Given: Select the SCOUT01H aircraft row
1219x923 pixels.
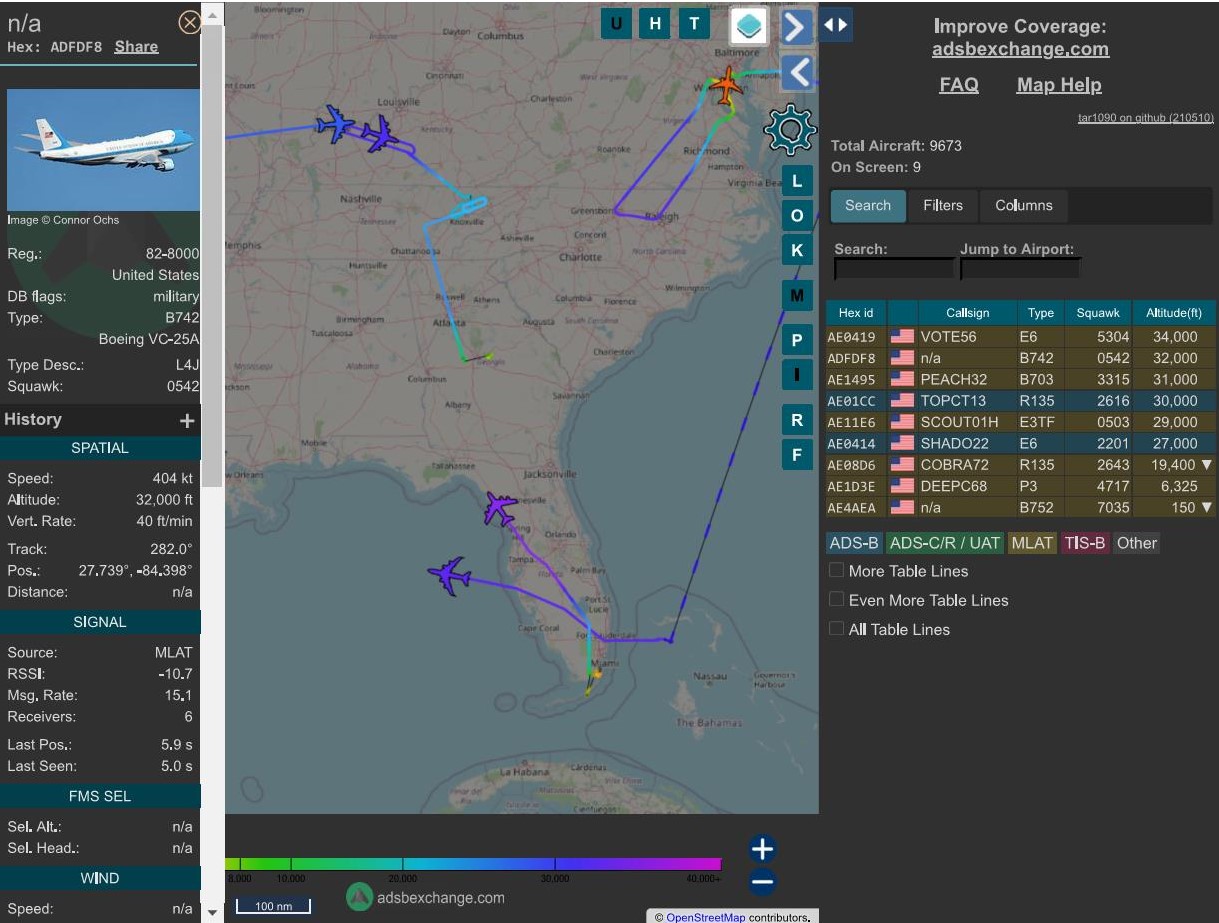Looking at the screenshot, I should 1021,422.
